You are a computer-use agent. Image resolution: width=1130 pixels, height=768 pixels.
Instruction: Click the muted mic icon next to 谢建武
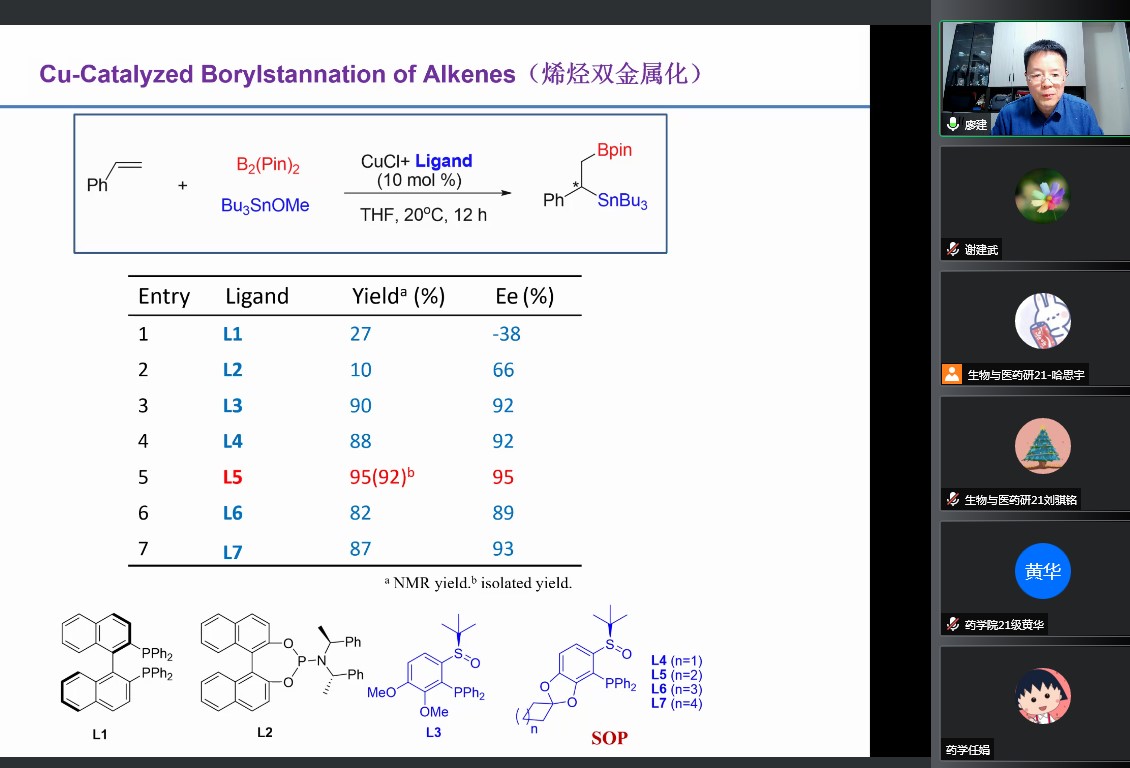click(953, 250)
